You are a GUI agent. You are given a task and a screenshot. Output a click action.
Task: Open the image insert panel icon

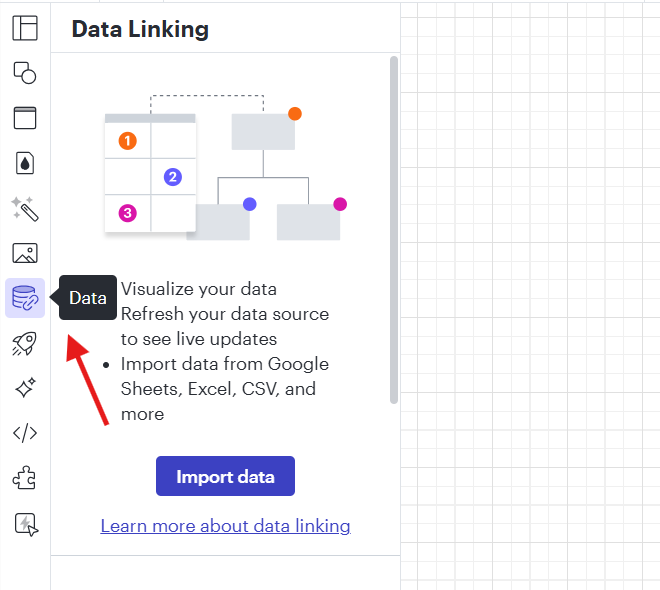coord(25,253)
